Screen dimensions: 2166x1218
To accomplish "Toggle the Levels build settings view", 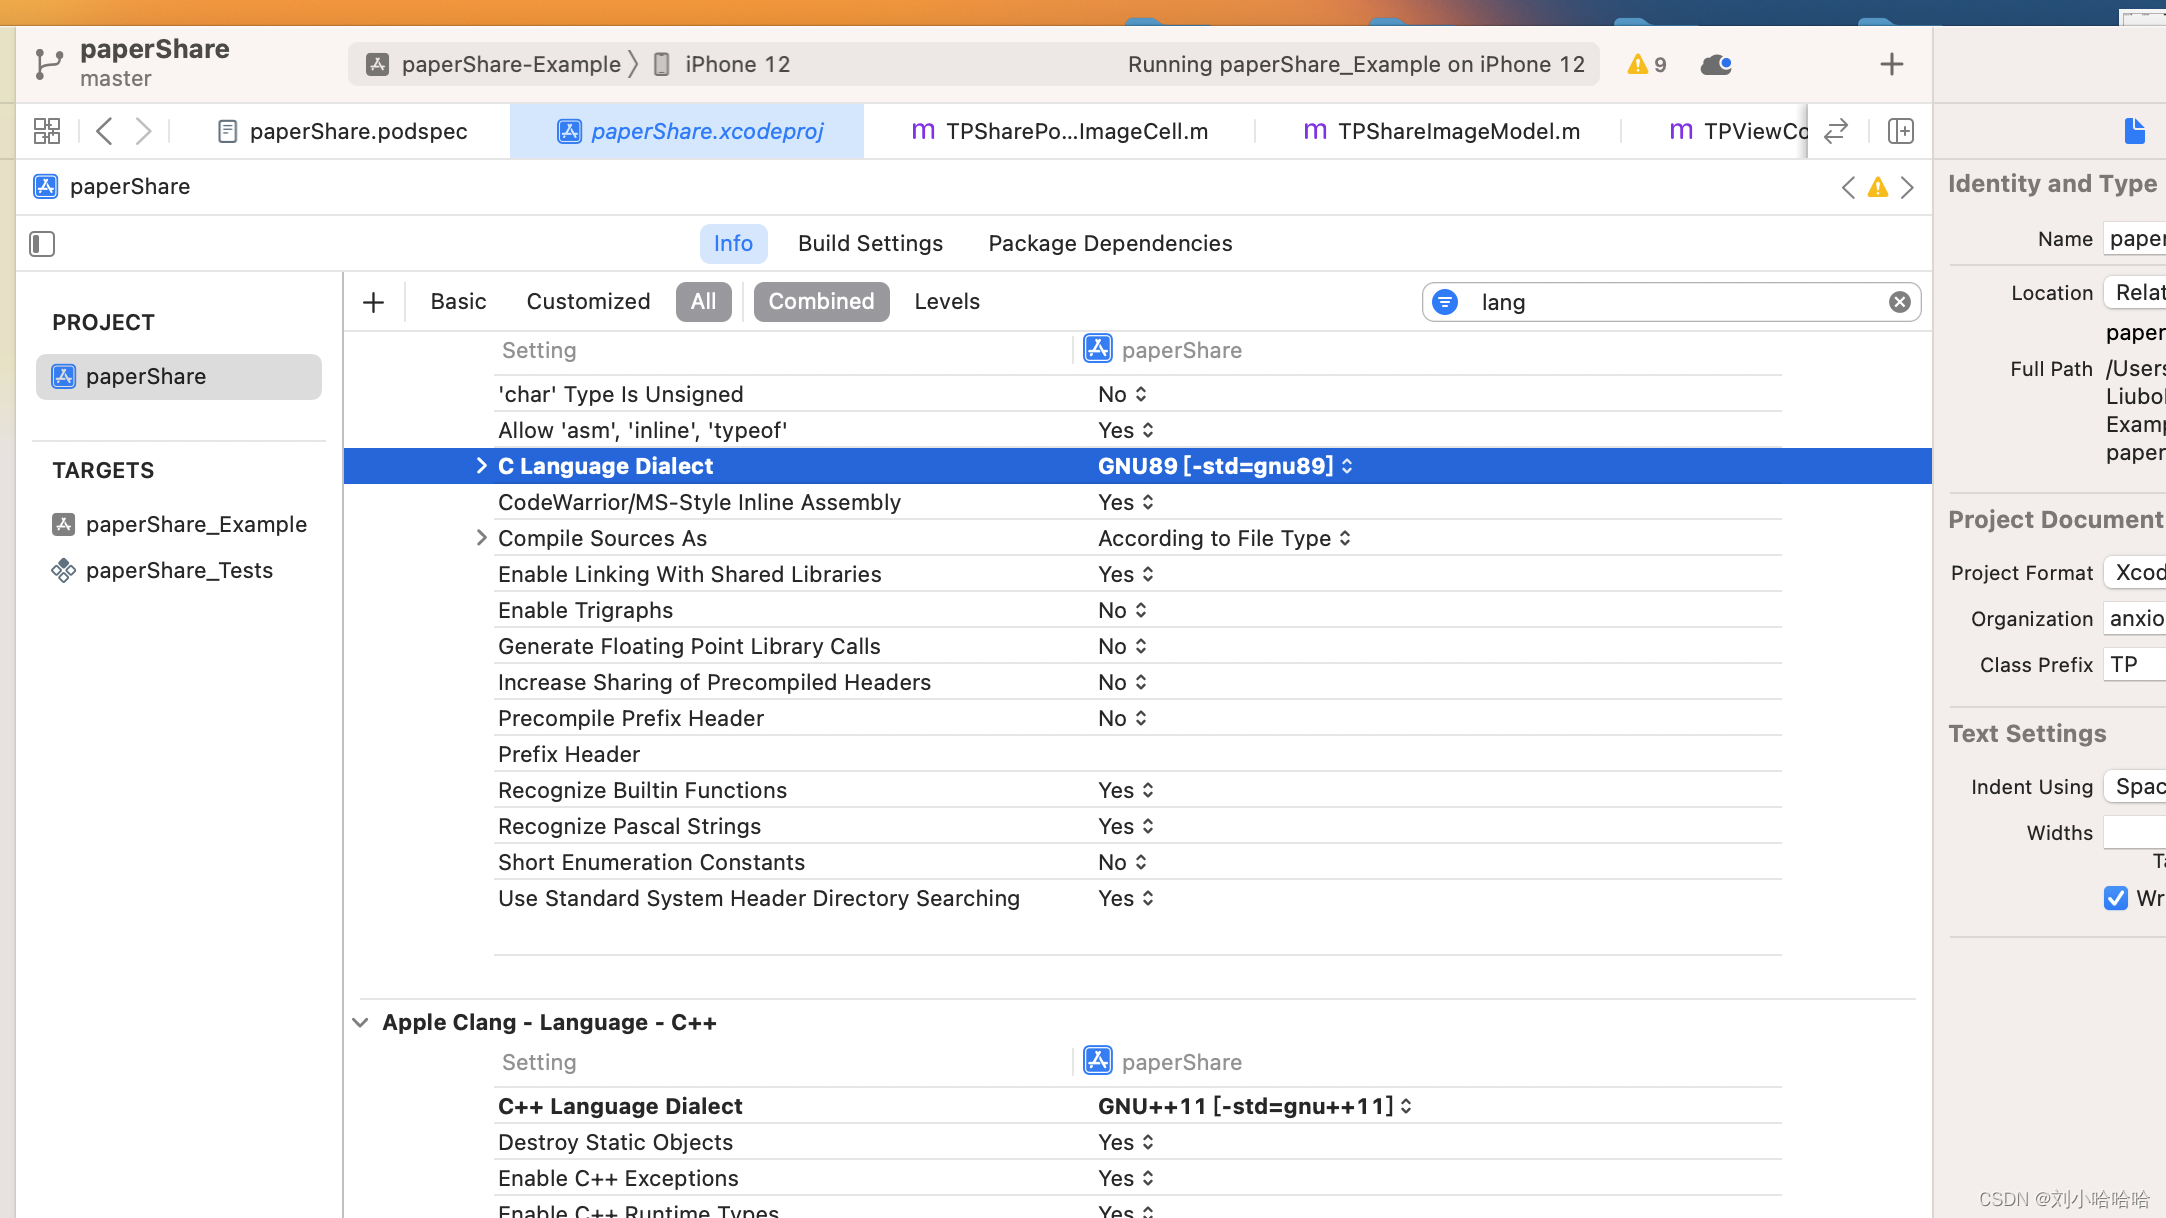I will [x=946, y=300].
